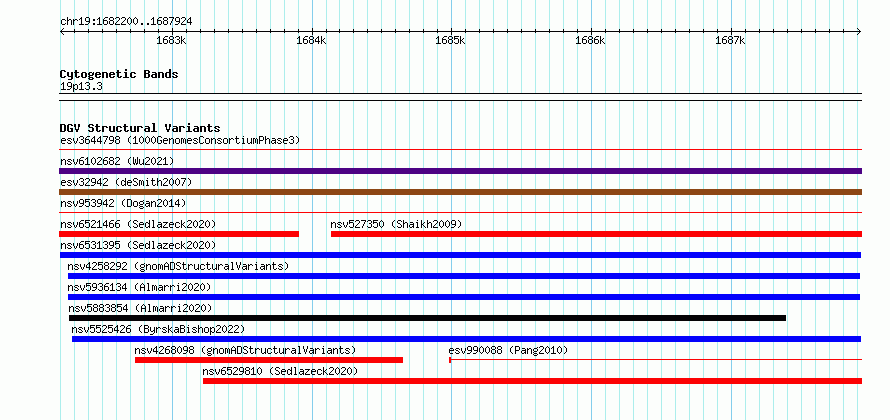Click the ruler's right arrowhead
The width and height of the screenshot is (890, 420).
[859, 32]
